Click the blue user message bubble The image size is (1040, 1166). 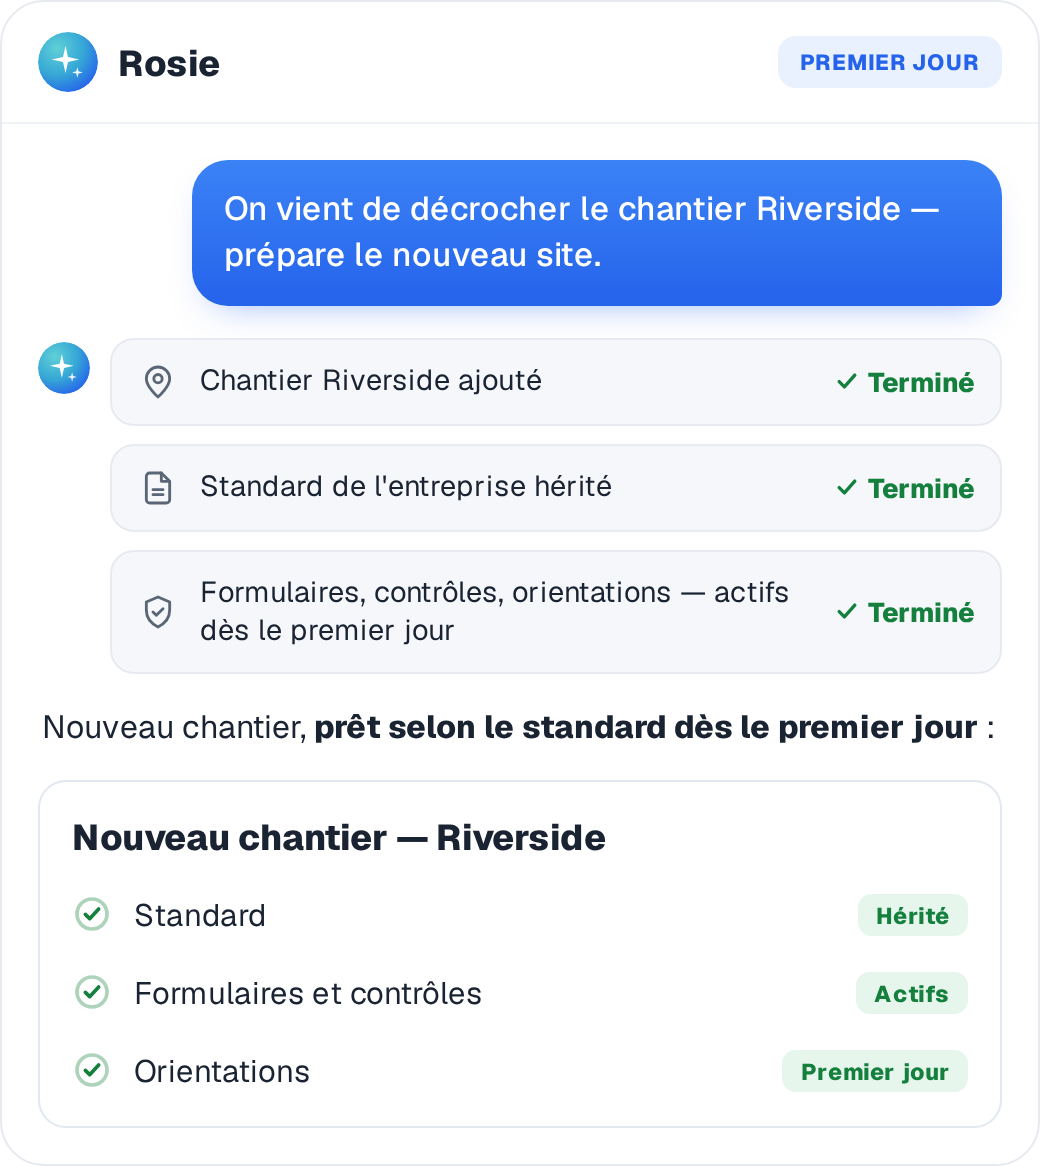[597, 233]
